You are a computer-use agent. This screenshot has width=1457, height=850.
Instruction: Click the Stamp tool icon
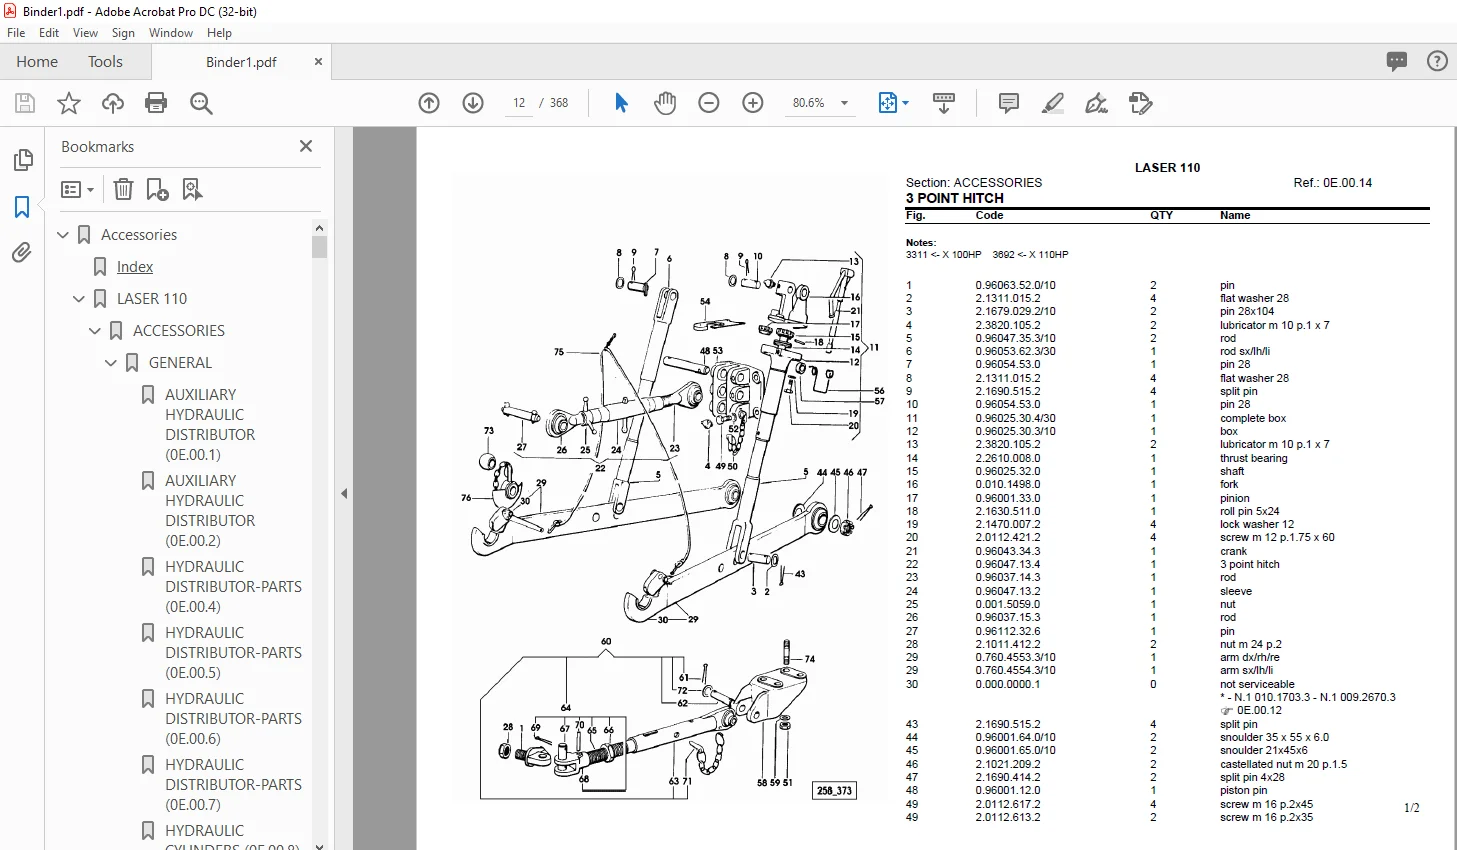pos(1141,103)
